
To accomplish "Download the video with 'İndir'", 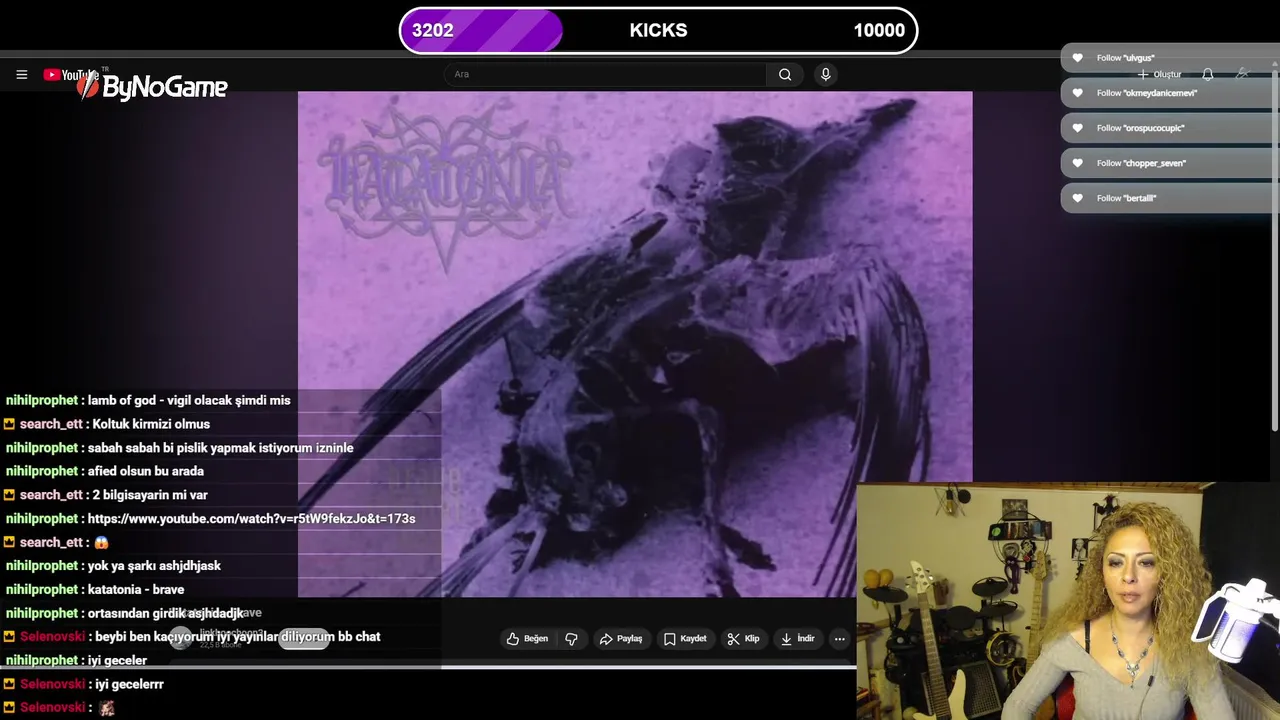I will tap(798, 638).
